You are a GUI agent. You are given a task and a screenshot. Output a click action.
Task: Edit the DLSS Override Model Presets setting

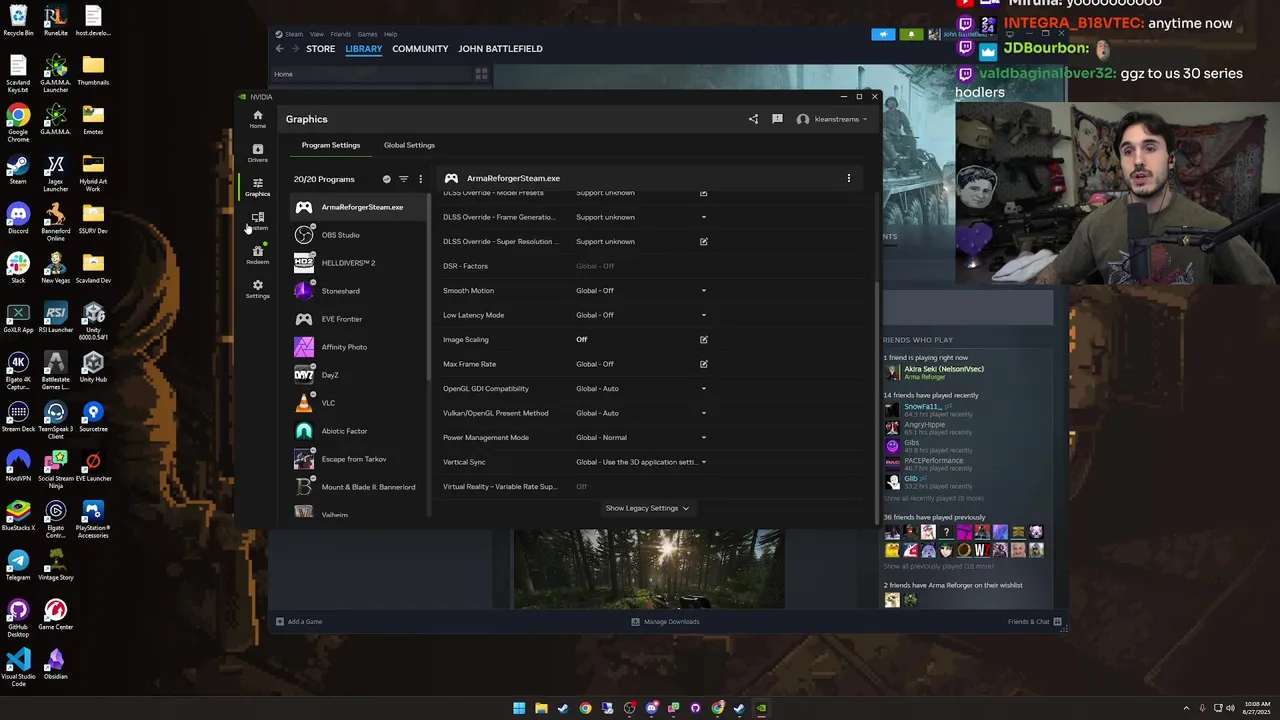[x=703, y=193]
